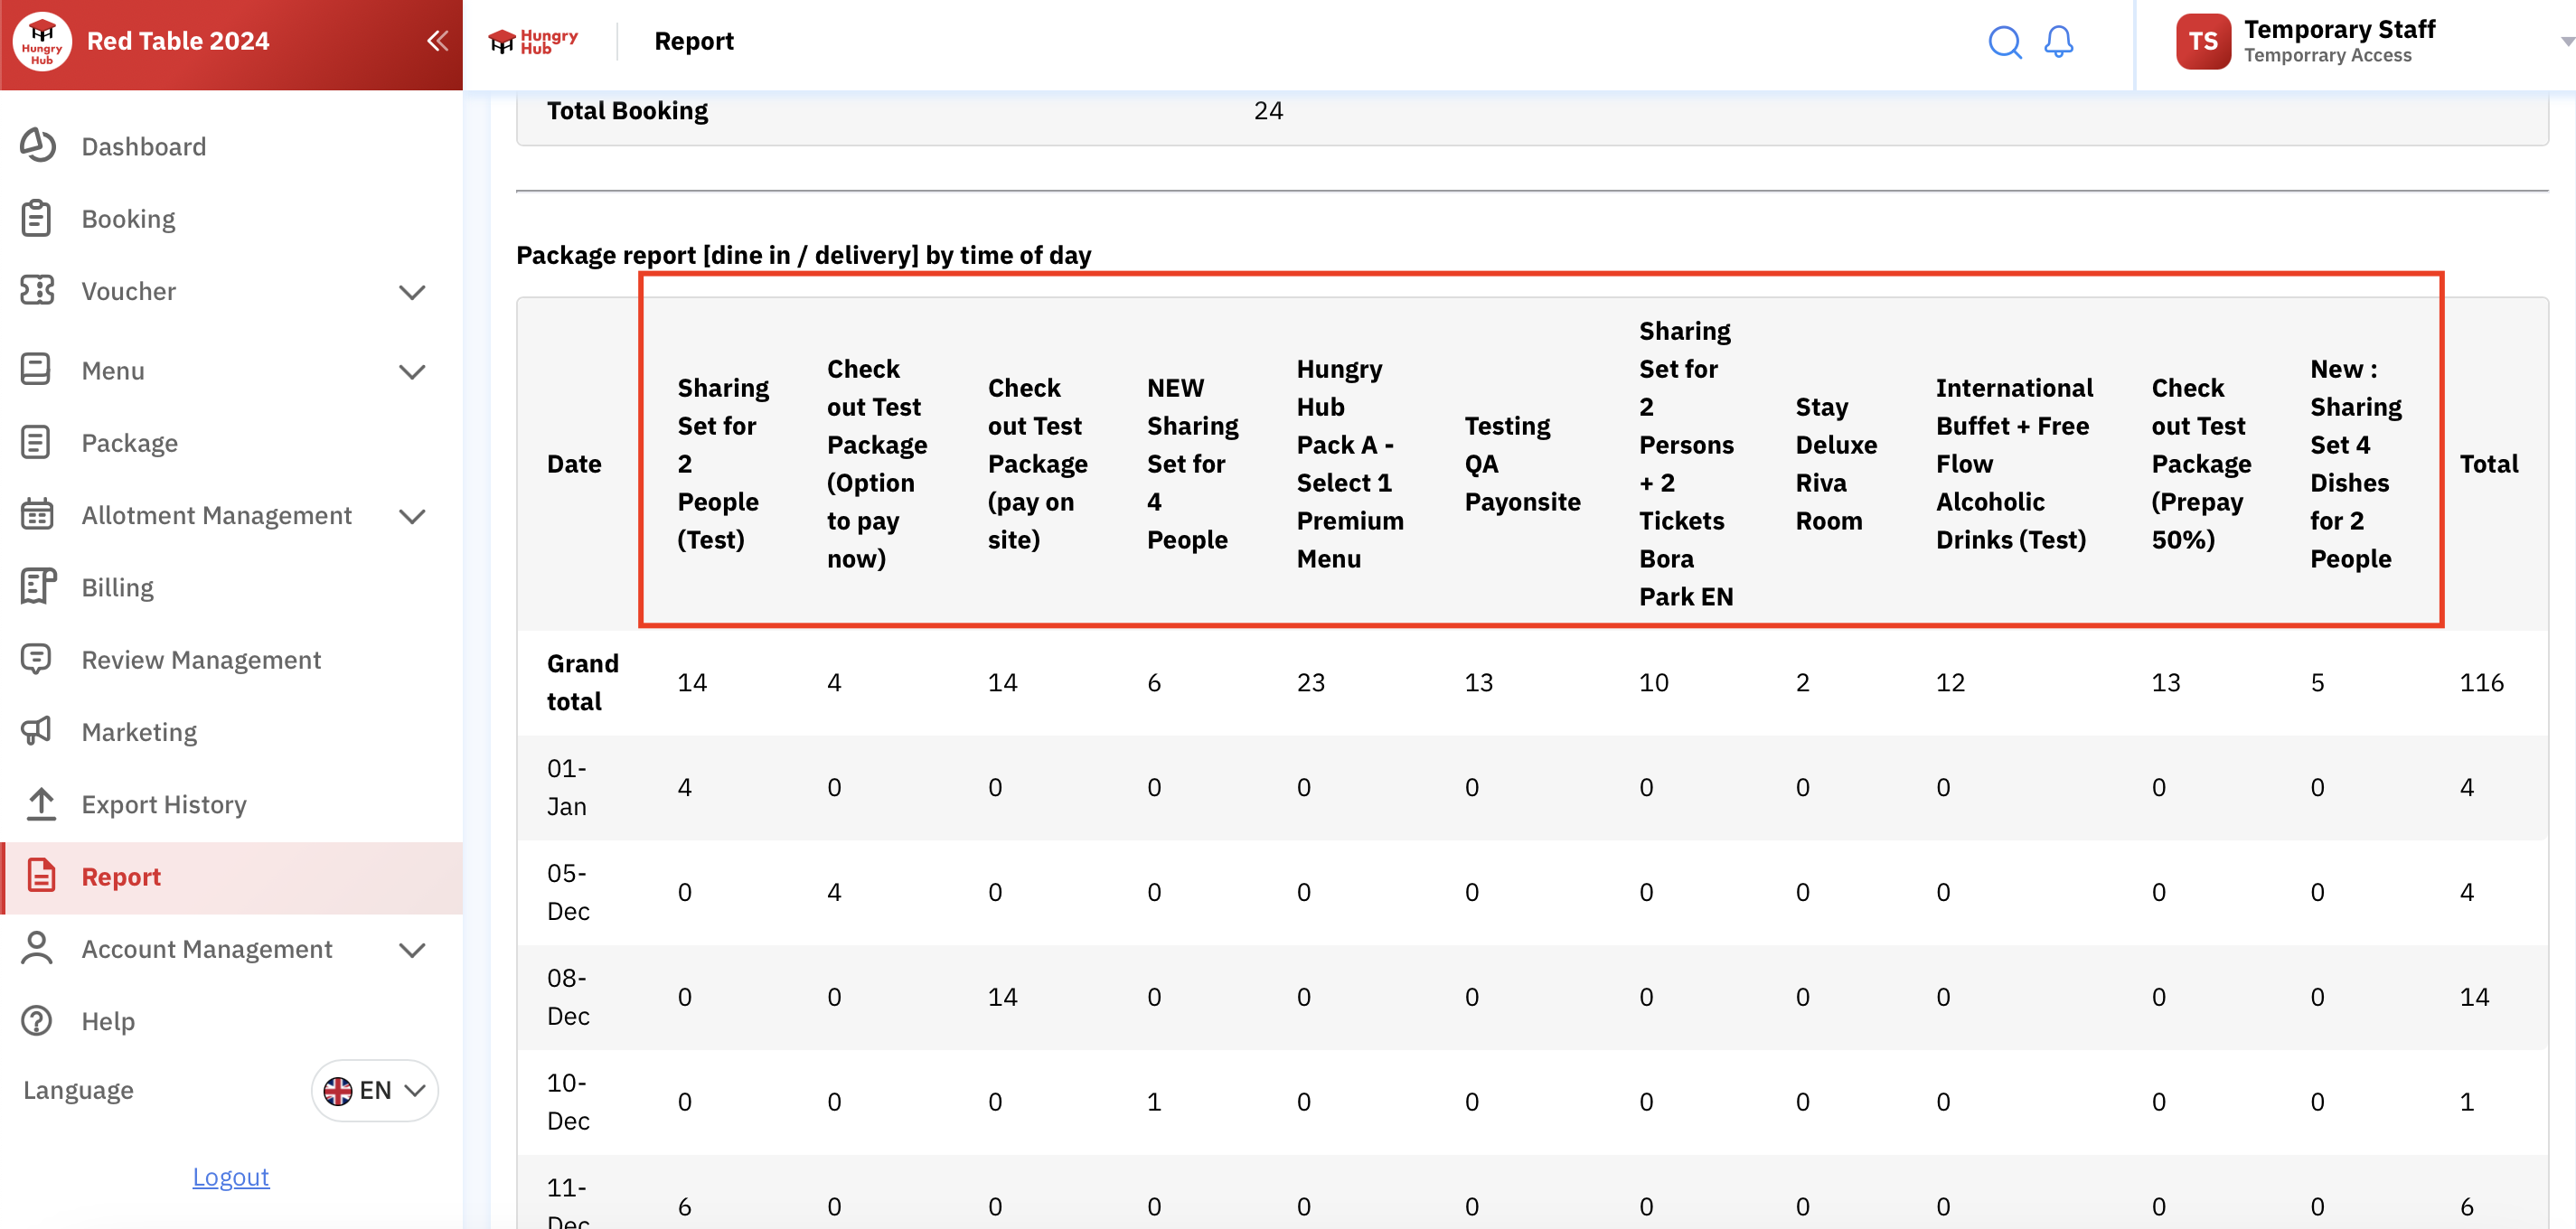Select Package in the sidebar menu
The width and height of the screenshot is (2576, 1229).
coord(130,443)
